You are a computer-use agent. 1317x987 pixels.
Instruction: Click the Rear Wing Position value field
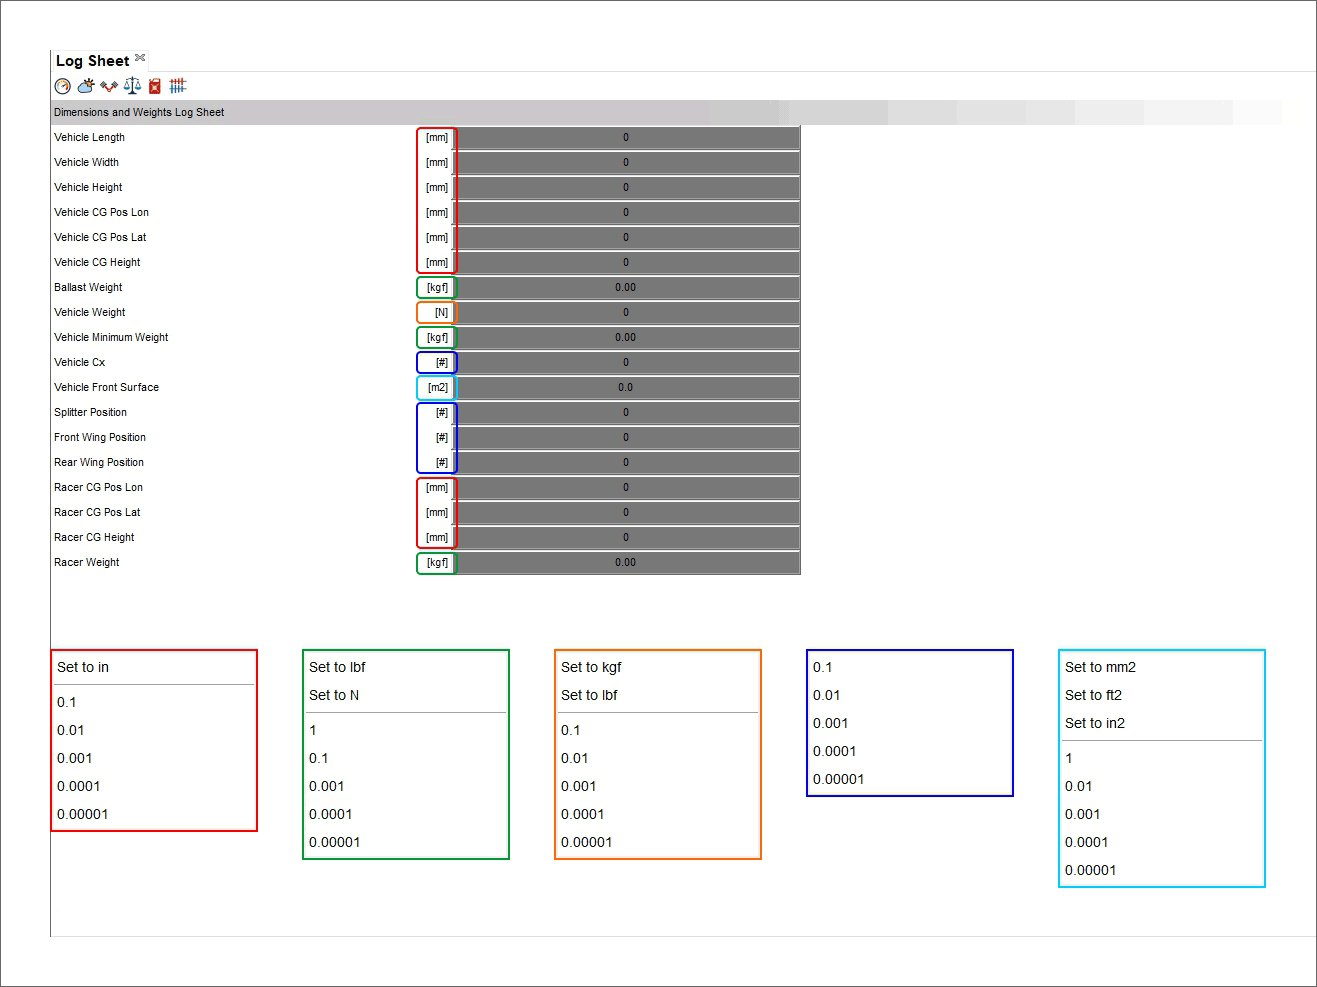[x=627, y=463]
